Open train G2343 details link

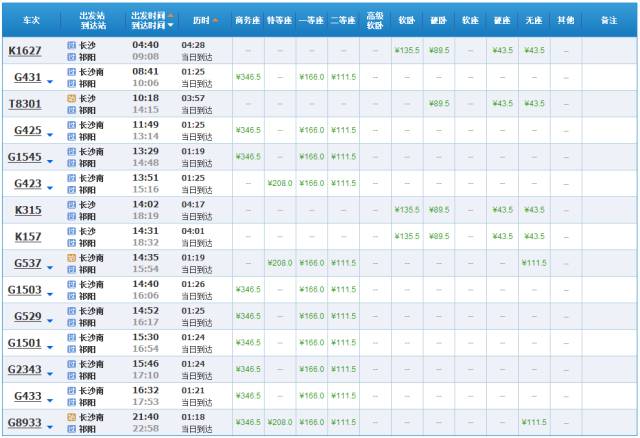[25, 369]
